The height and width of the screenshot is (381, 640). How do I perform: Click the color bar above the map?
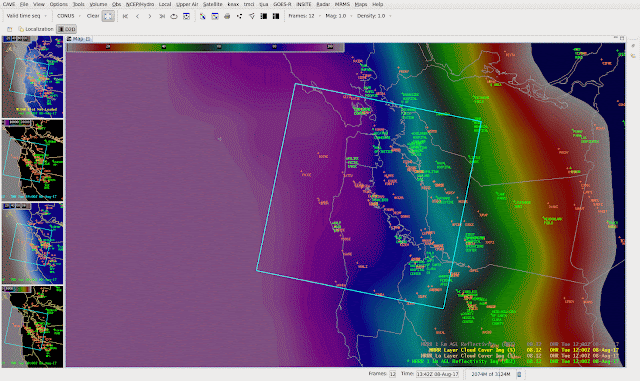[x=206, y=47]
